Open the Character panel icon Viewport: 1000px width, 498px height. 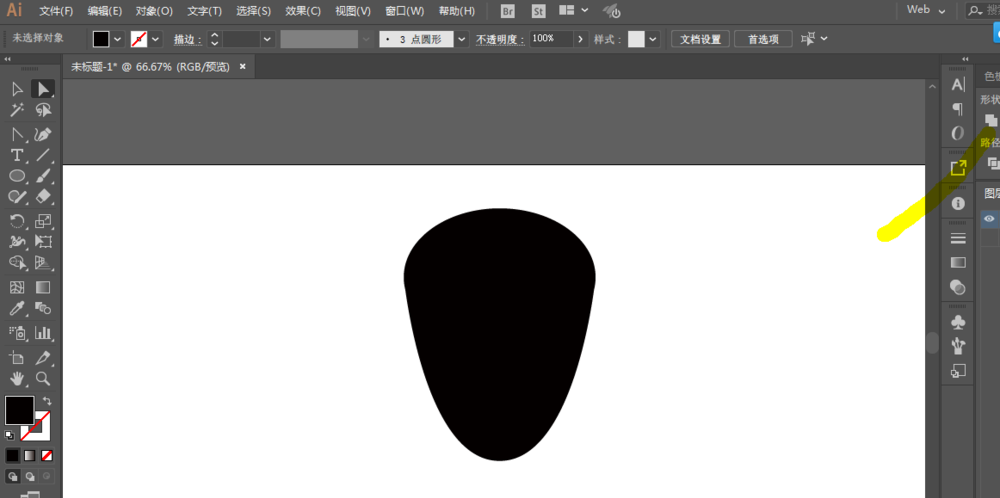(958, 85)
